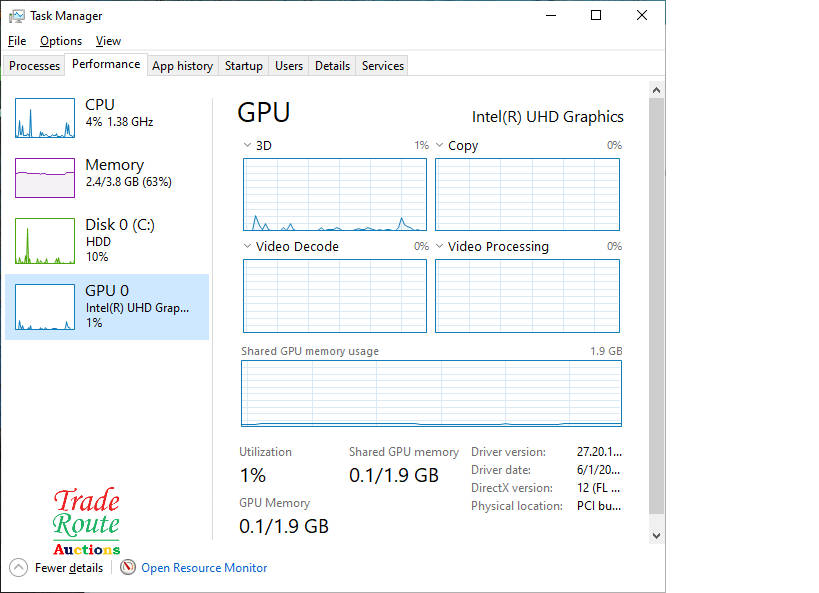
Task: Click the scrollbar down arrow
Action: pos(657,536)
